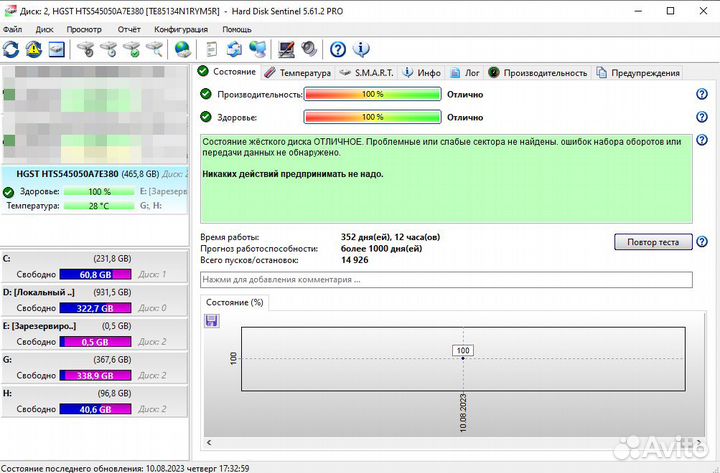Open the Файл menu

[12, 29]
